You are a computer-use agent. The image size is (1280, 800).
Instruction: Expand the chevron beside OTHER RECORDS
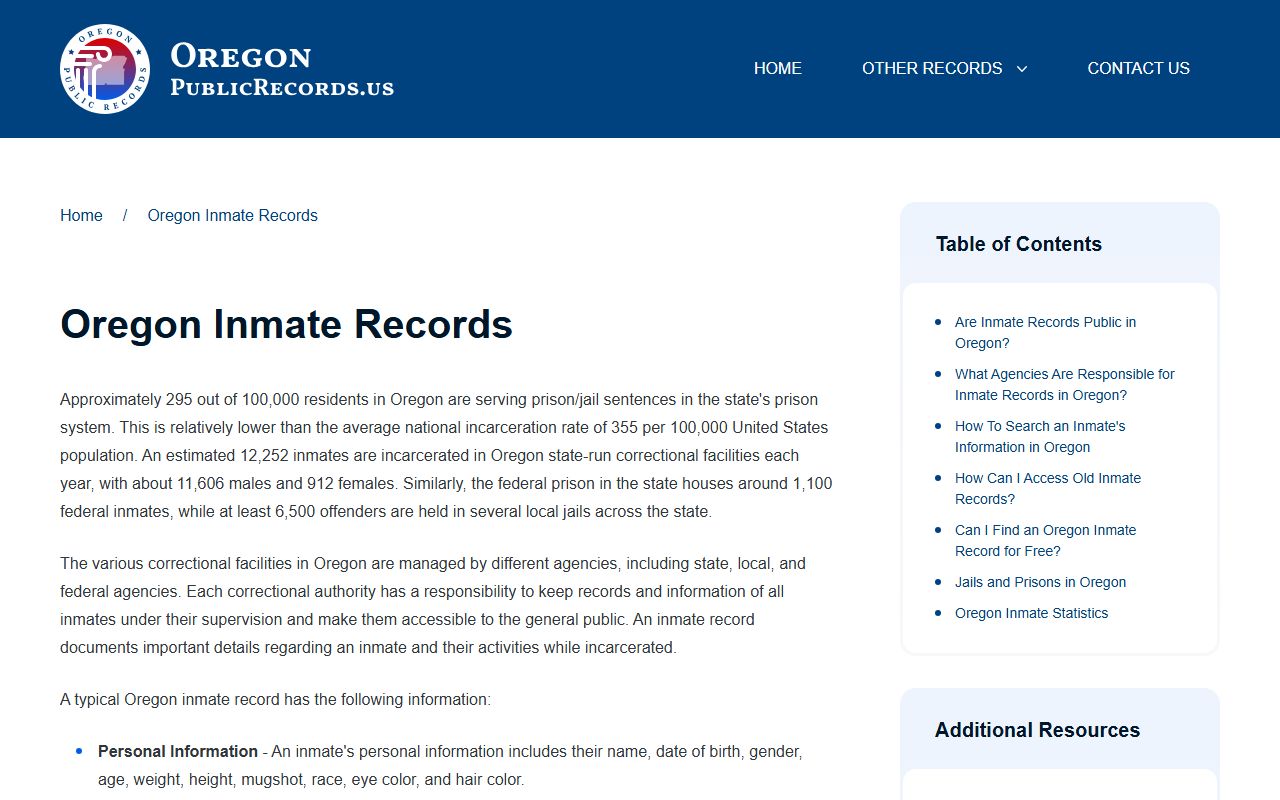(1022, 69)
